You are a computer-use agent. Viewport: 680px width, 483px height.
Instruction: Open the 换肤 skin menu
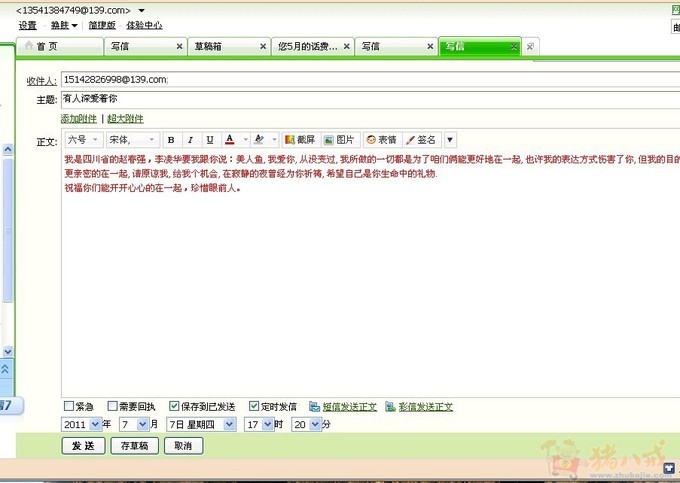[64, 26]
